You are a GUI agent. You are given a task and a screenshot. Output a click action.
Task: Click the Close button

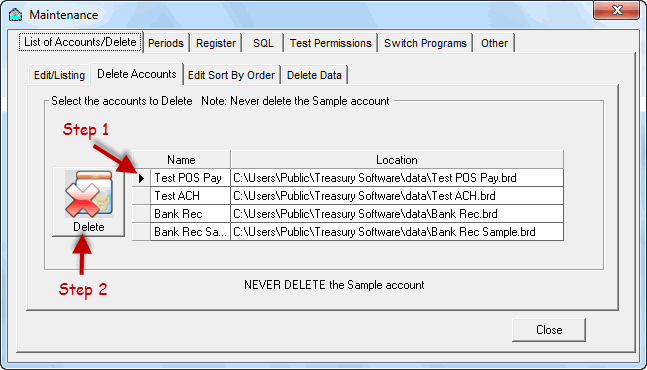[549, 330]
